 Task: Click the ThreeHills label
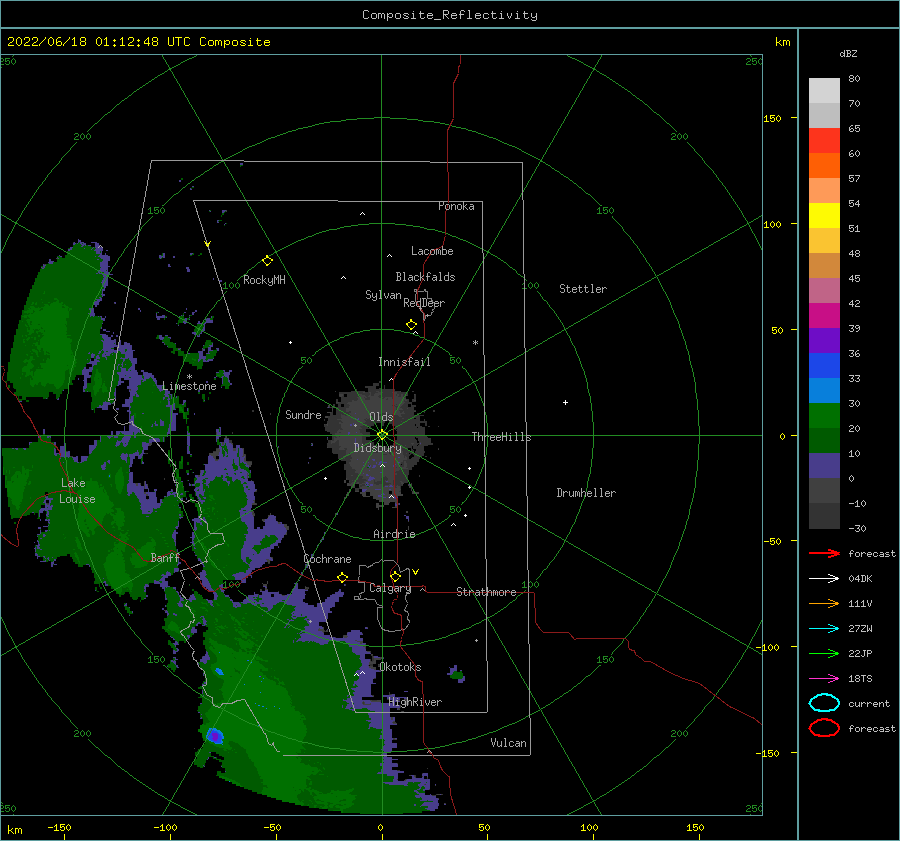(x=502, y=437)
